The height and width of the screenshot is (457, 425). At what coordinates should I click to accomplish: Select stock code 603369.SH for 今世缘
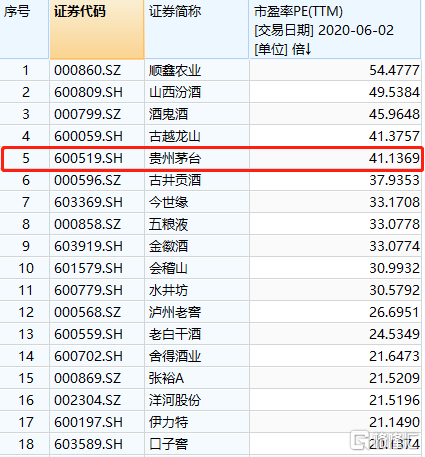coord(97,202)
